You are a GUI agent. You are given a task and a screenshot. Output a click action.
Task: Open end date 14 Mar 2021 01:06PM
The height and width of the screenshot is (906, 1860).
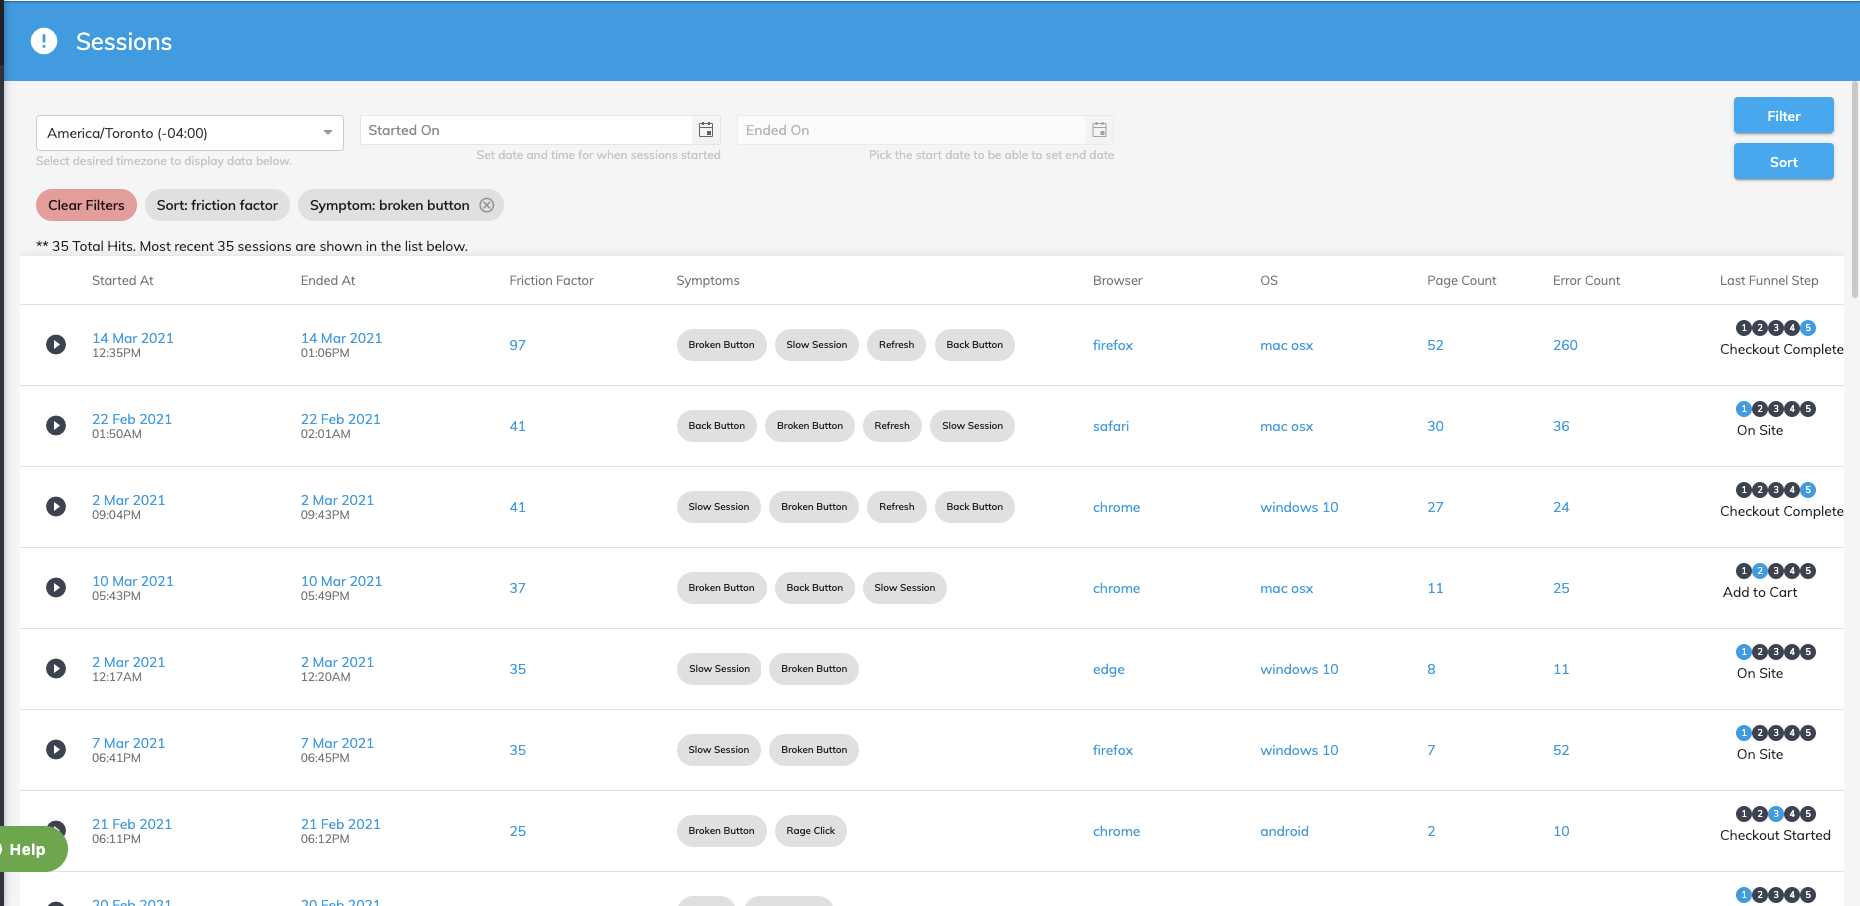tap(341, 345)
